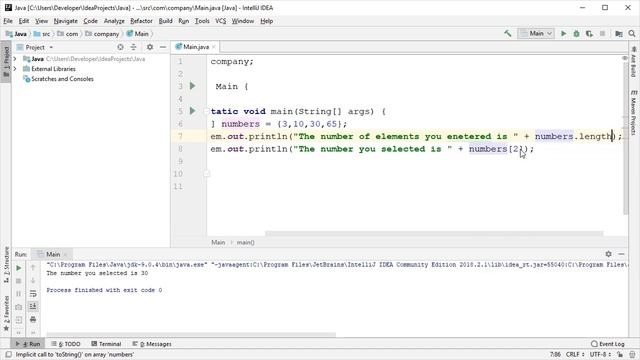Click the editor horizontal scrollbar

click(434, 234)
